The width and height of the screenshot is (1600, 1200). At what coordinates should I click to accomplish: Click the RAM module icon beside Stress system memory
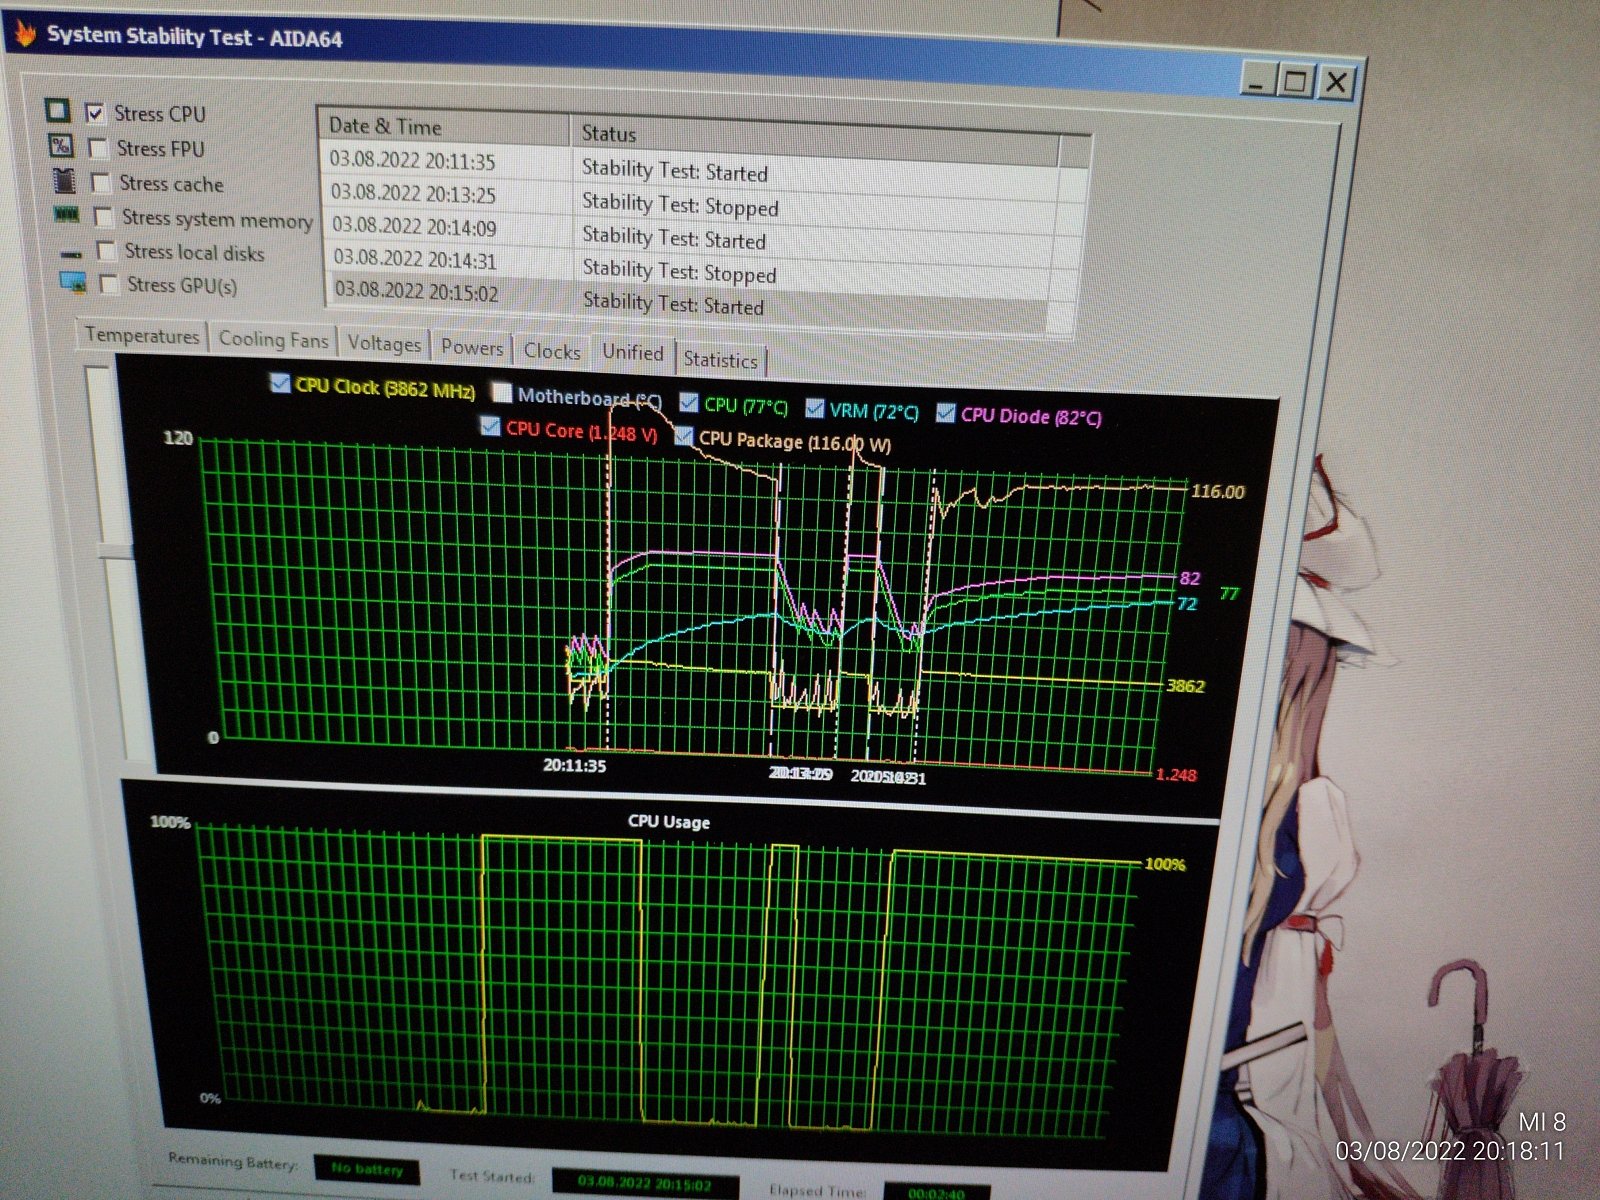pyautogui.click(x=67, y=215)
